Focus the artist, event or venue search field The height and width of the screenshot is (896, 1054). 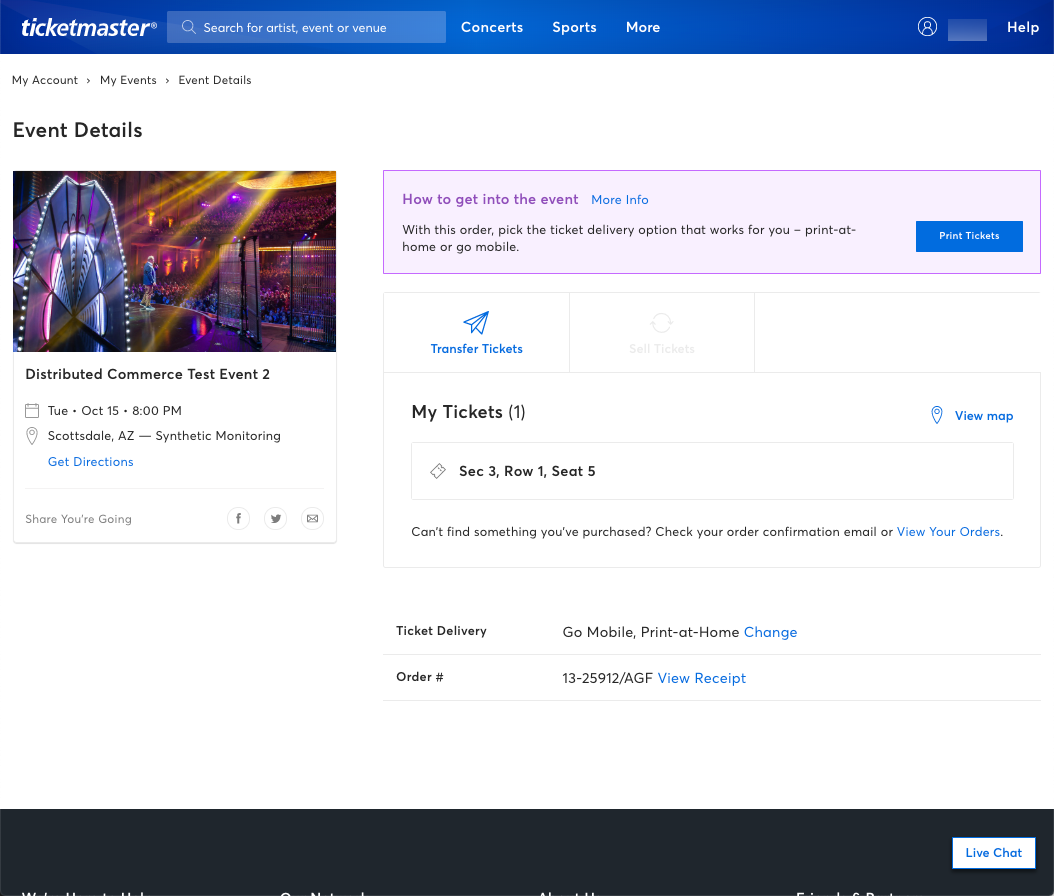[x=307, y=27]
